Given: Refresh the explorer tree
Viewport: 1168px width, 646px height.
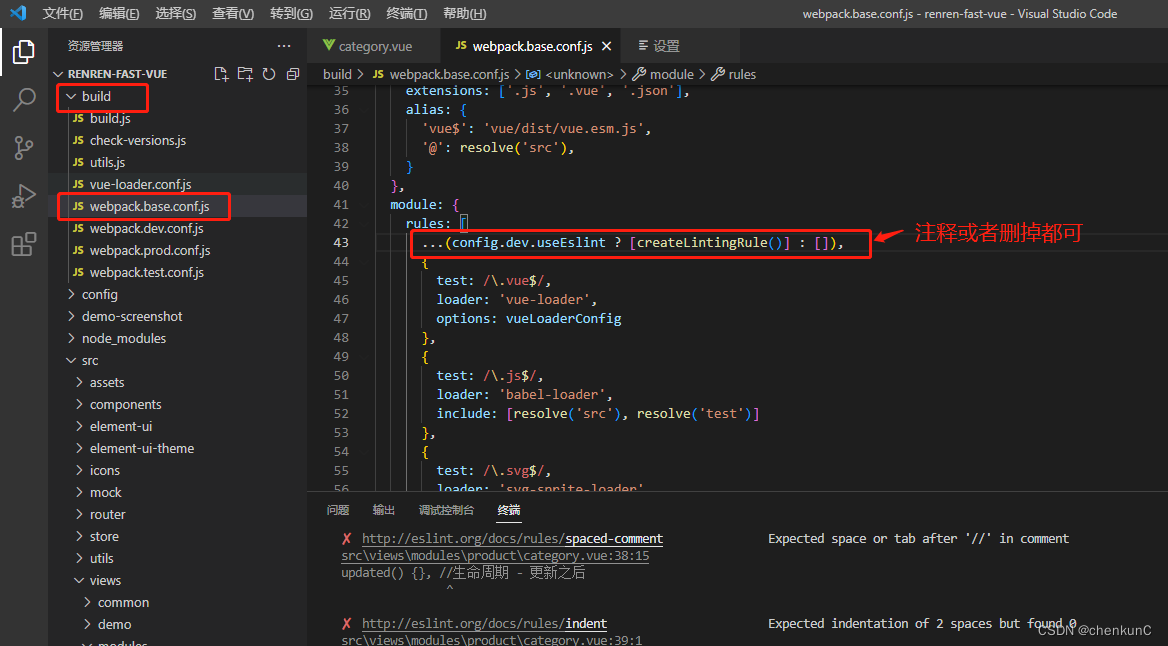Looking at the screenshot, I should [x=269, y=74].
